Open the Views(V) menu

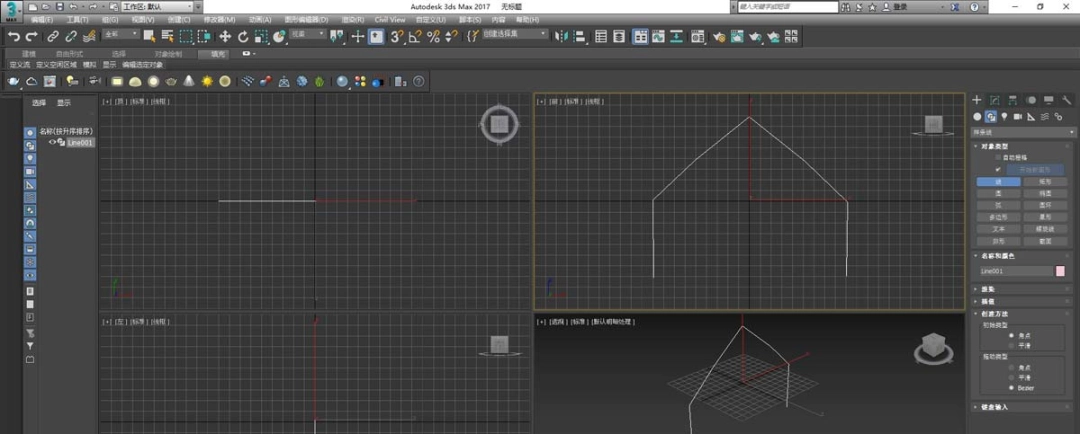[x=143, y=20]
